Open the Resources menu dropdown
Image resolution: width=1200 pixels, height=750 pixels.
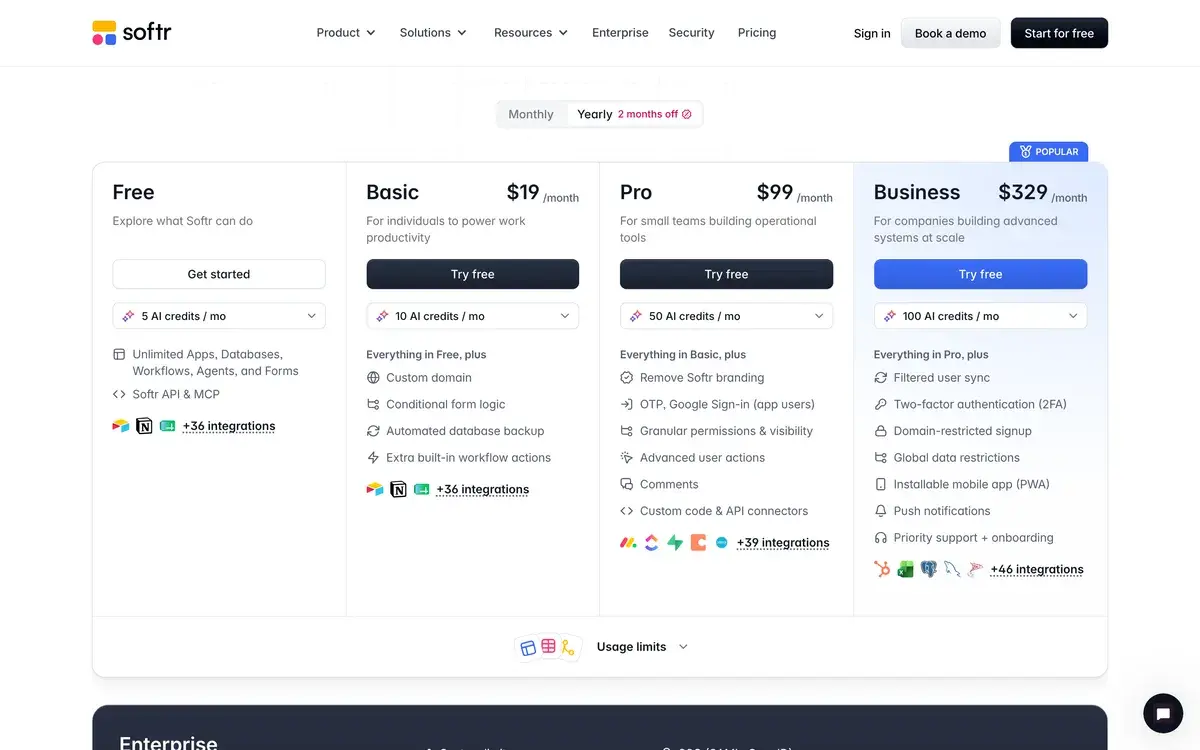[531, 33]
